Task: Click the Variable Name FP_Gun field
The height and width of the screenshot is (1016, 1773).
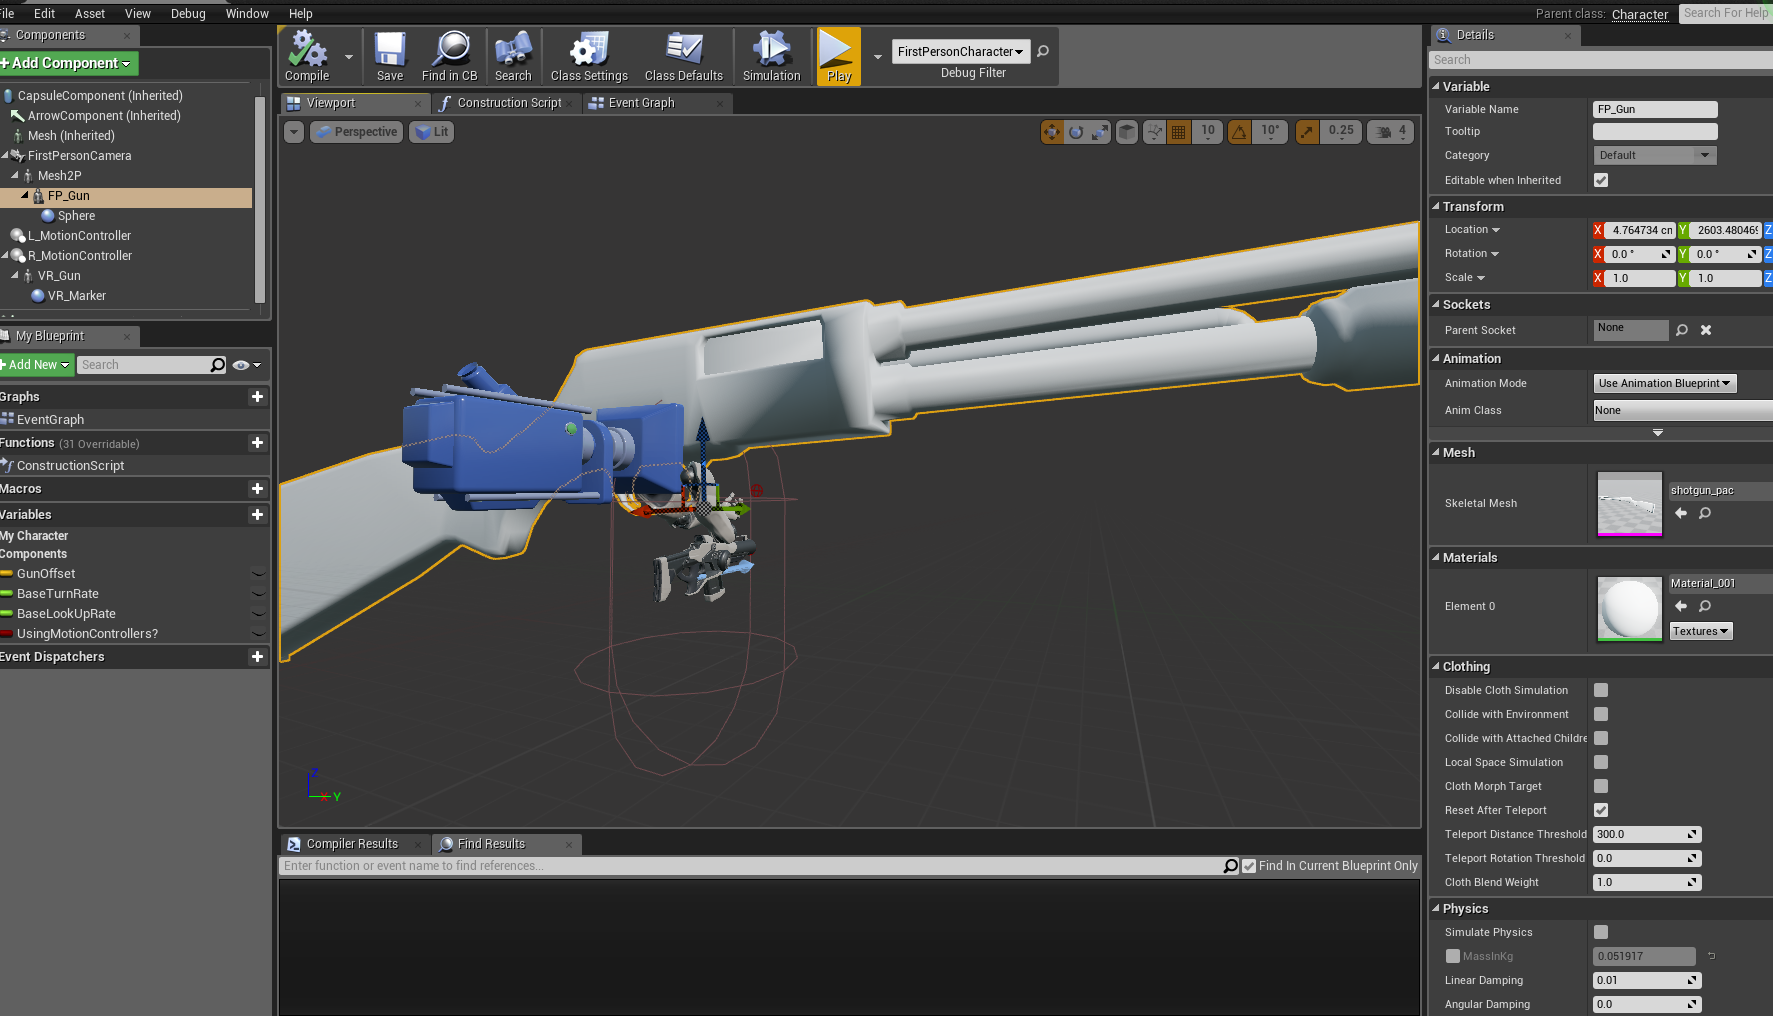Action: pos(1655,109)
